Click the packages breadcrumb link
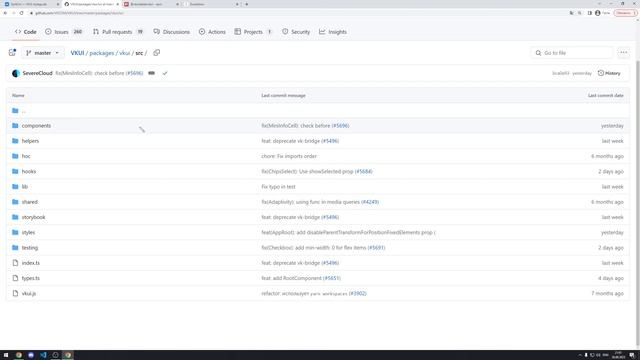Viewport: 640px width, 360px height. pos(102,53)
